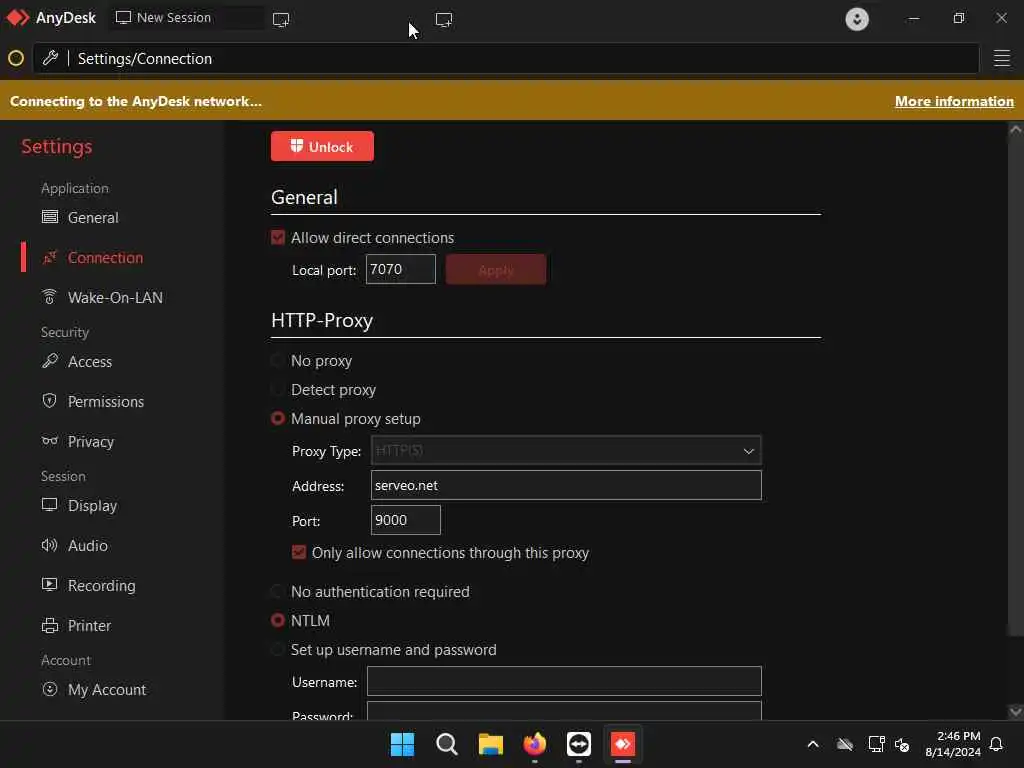Click the Access key icon
The height and width of the screenshot is (768, 1024).
point(50,361)
